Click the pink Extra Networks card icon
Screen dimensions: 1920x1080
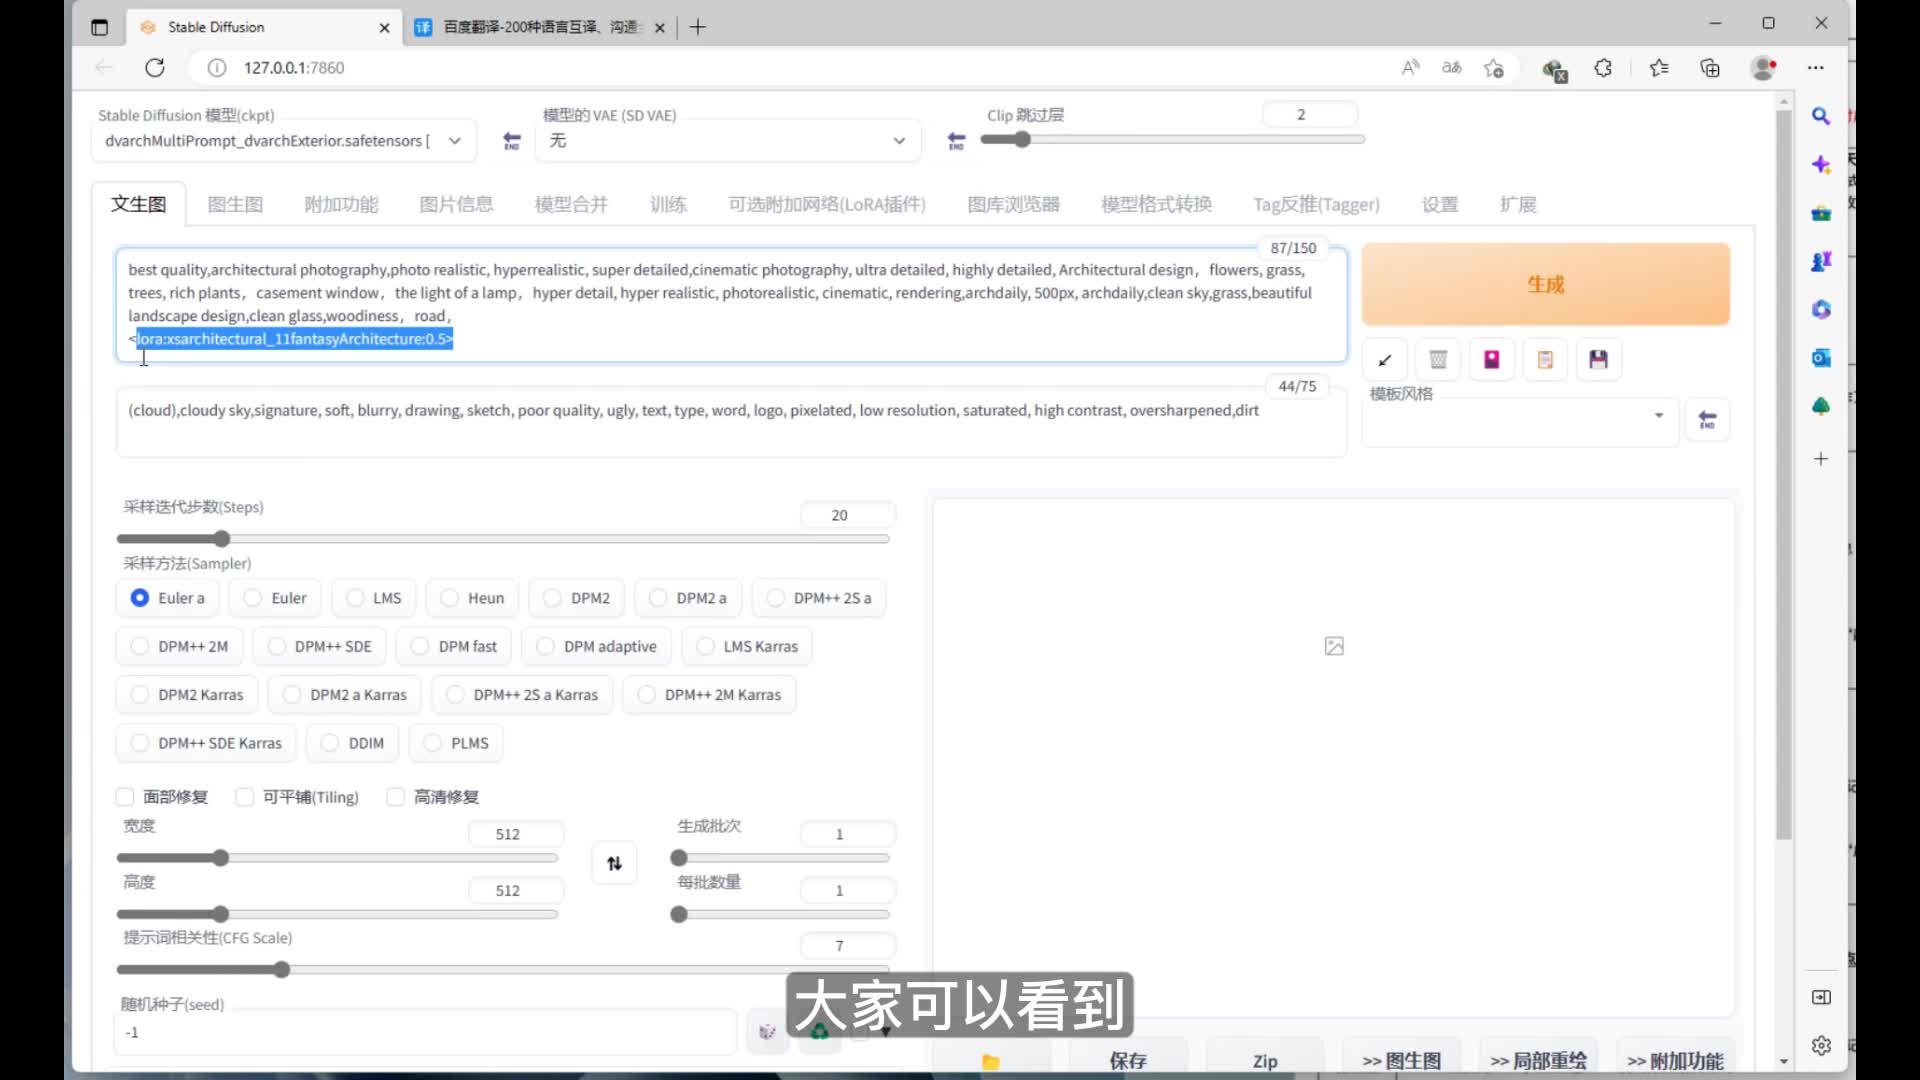coord(1491,360)
